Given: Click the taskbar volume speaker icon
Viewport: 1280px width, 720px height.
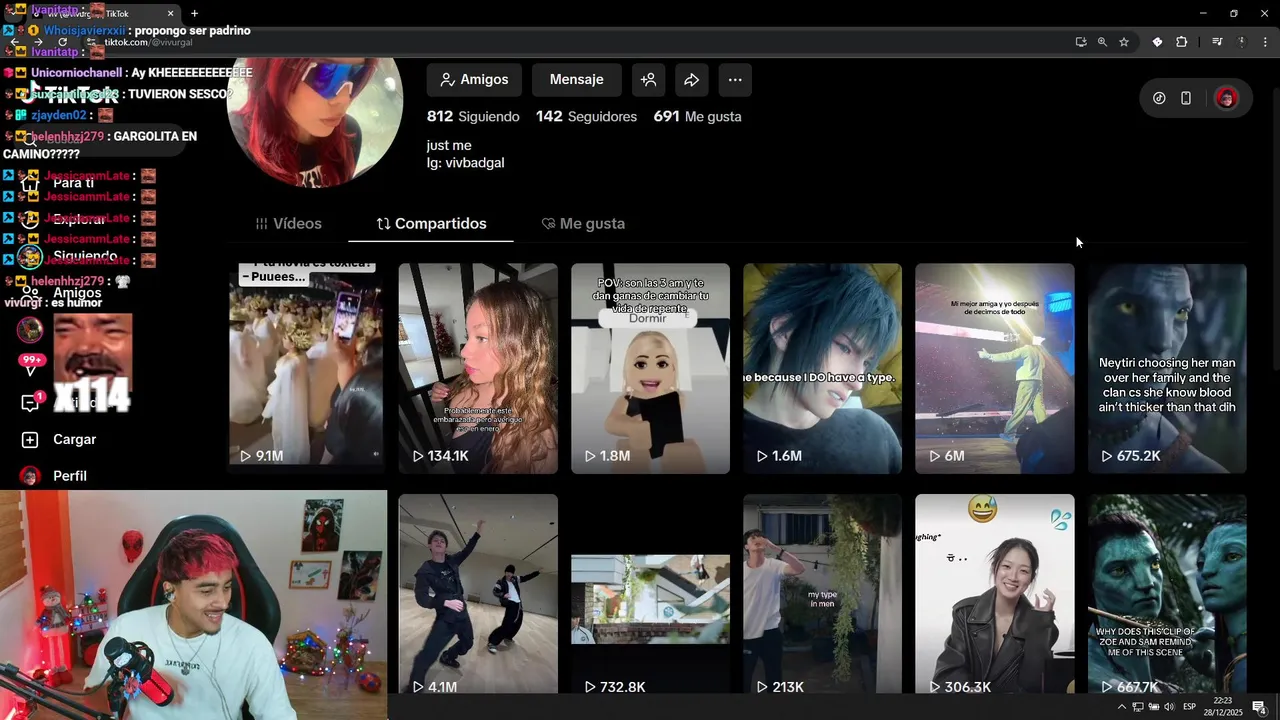Looking at the screenshot, I should (x=1169, y=707).
